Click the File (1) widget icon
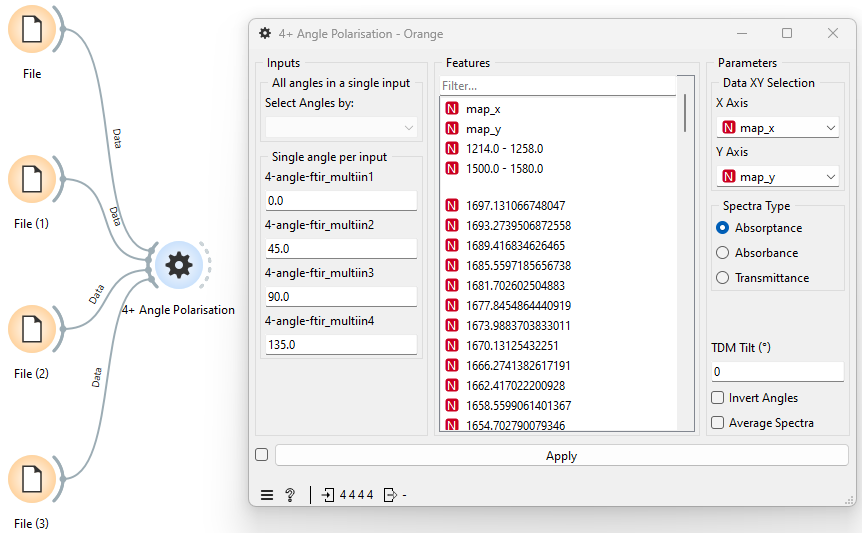 (x=32, y=179)
